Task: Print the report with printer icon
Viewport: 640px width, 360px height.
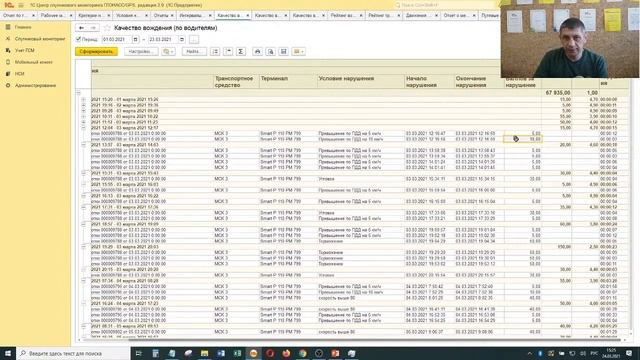Action: tap(257, 51)
